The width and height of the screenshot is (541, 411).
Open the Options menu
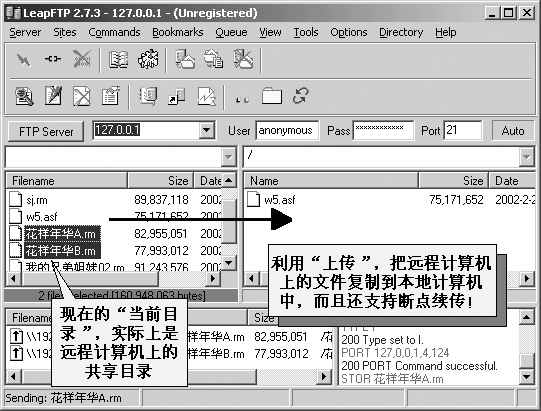348,32
